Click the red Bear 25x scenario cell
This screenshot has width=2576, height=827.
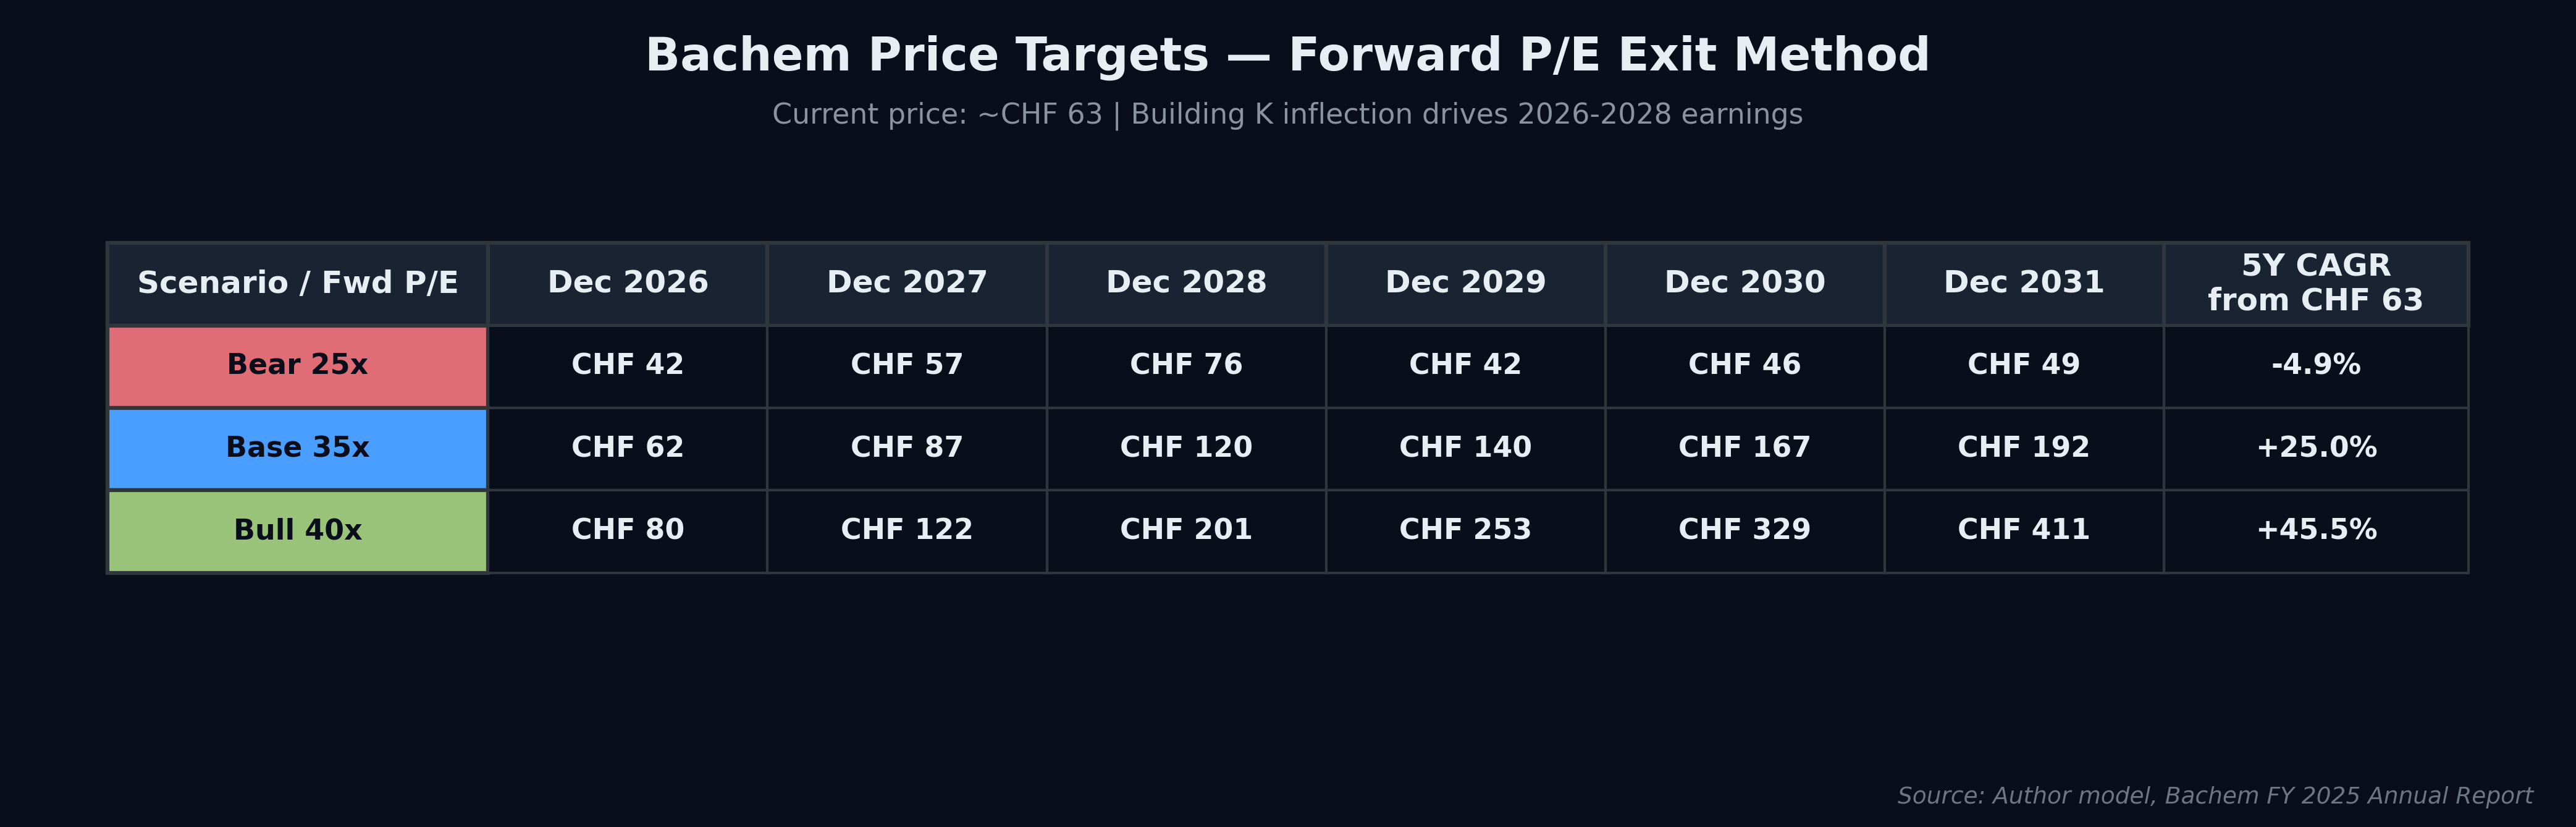298,366
